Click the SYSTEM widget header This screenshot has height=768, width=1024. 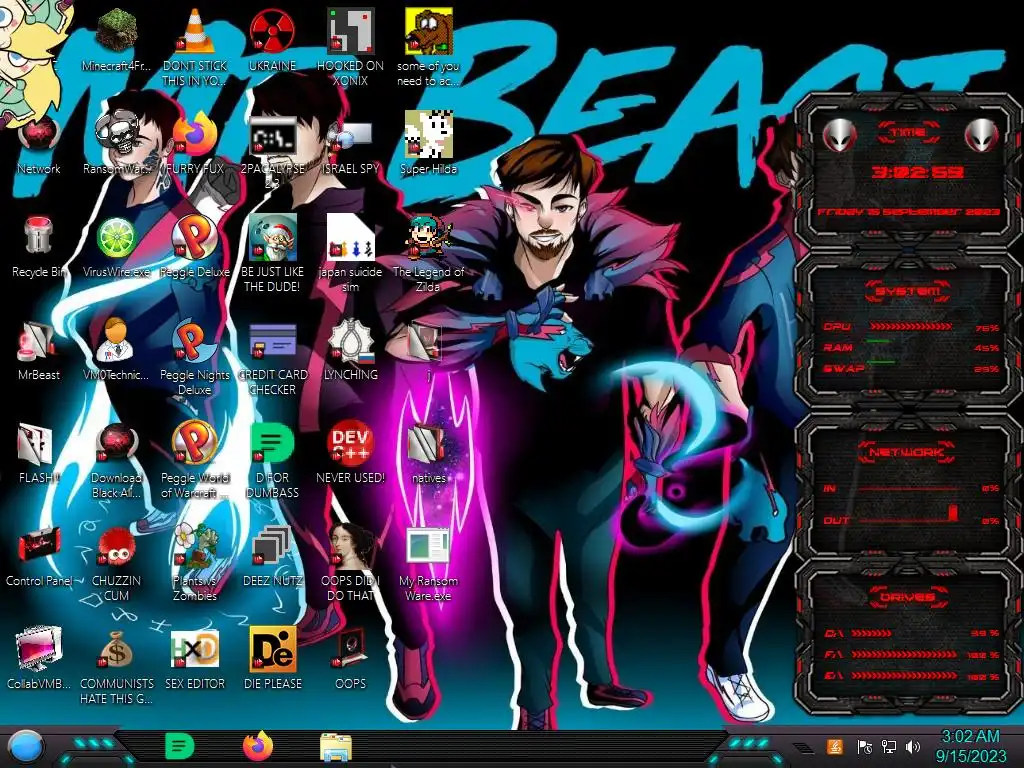pyautogui.click(x=908, y=291)
